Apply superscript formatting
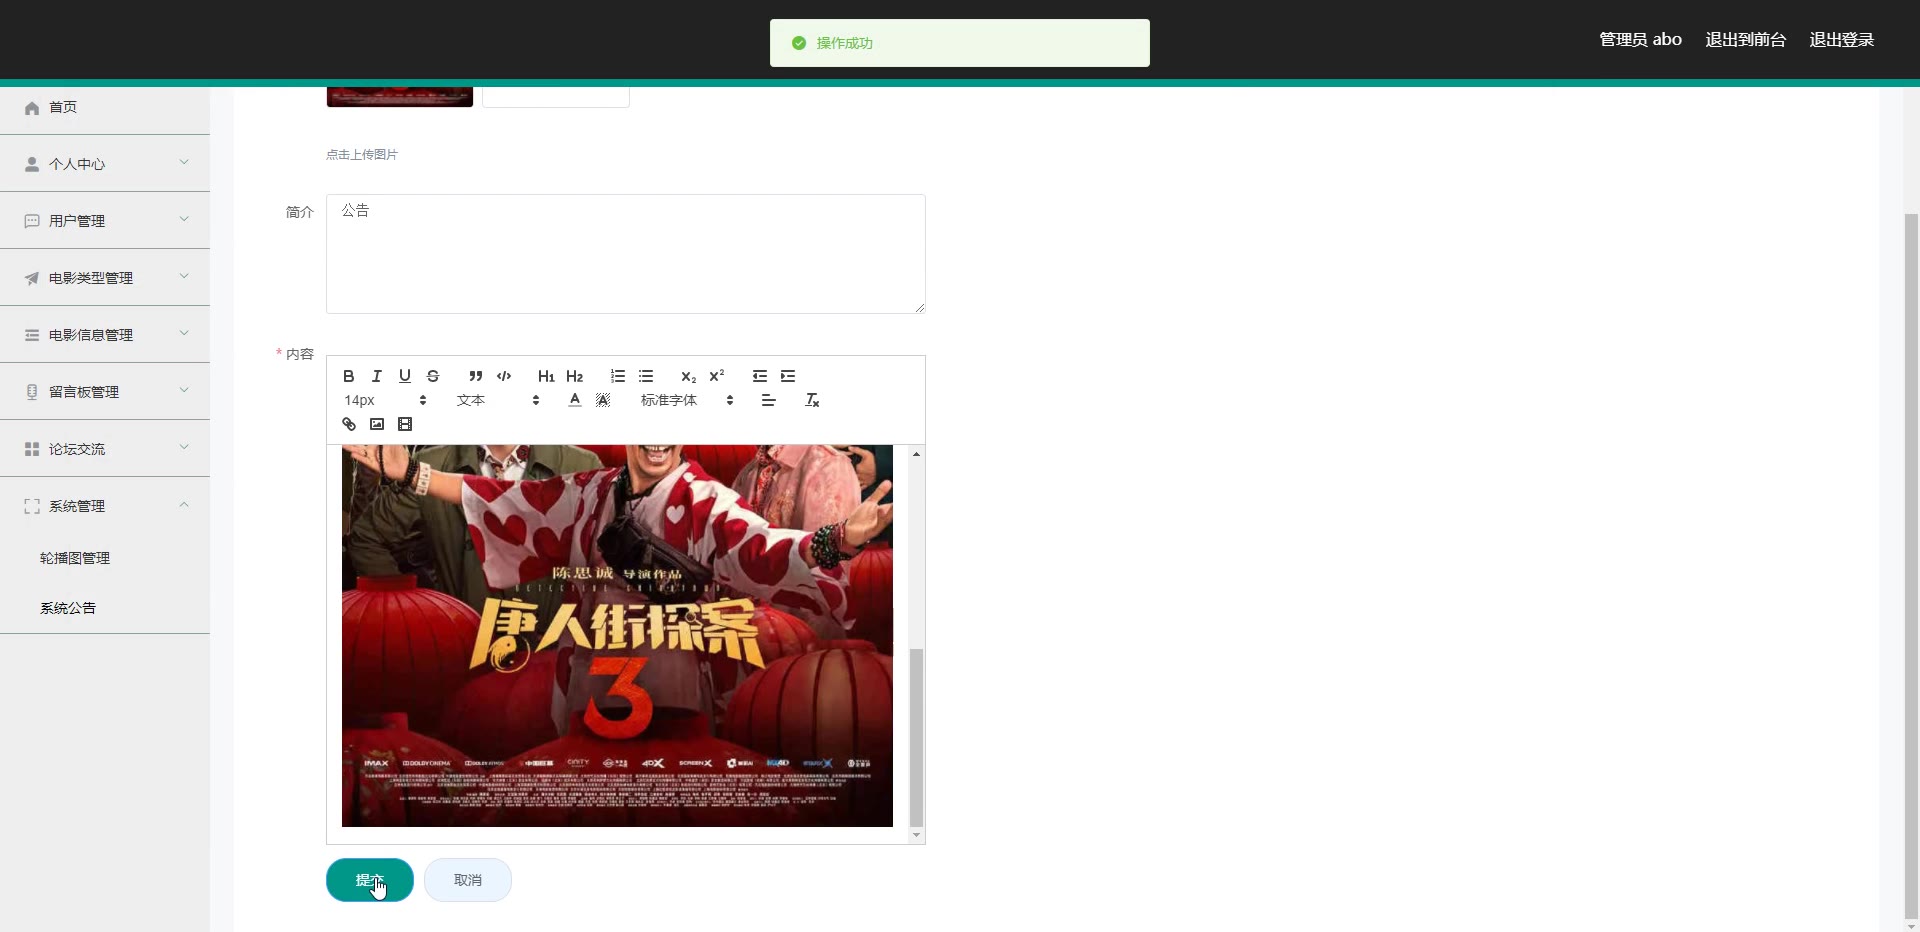The width and height of the screenshot is (1920, 932). click(716, 376)
